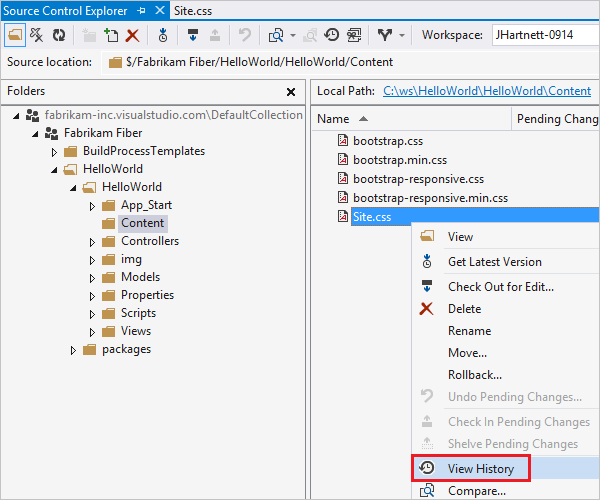Select the Scripts folder in tree
The image size is (600, 500).
139,313
